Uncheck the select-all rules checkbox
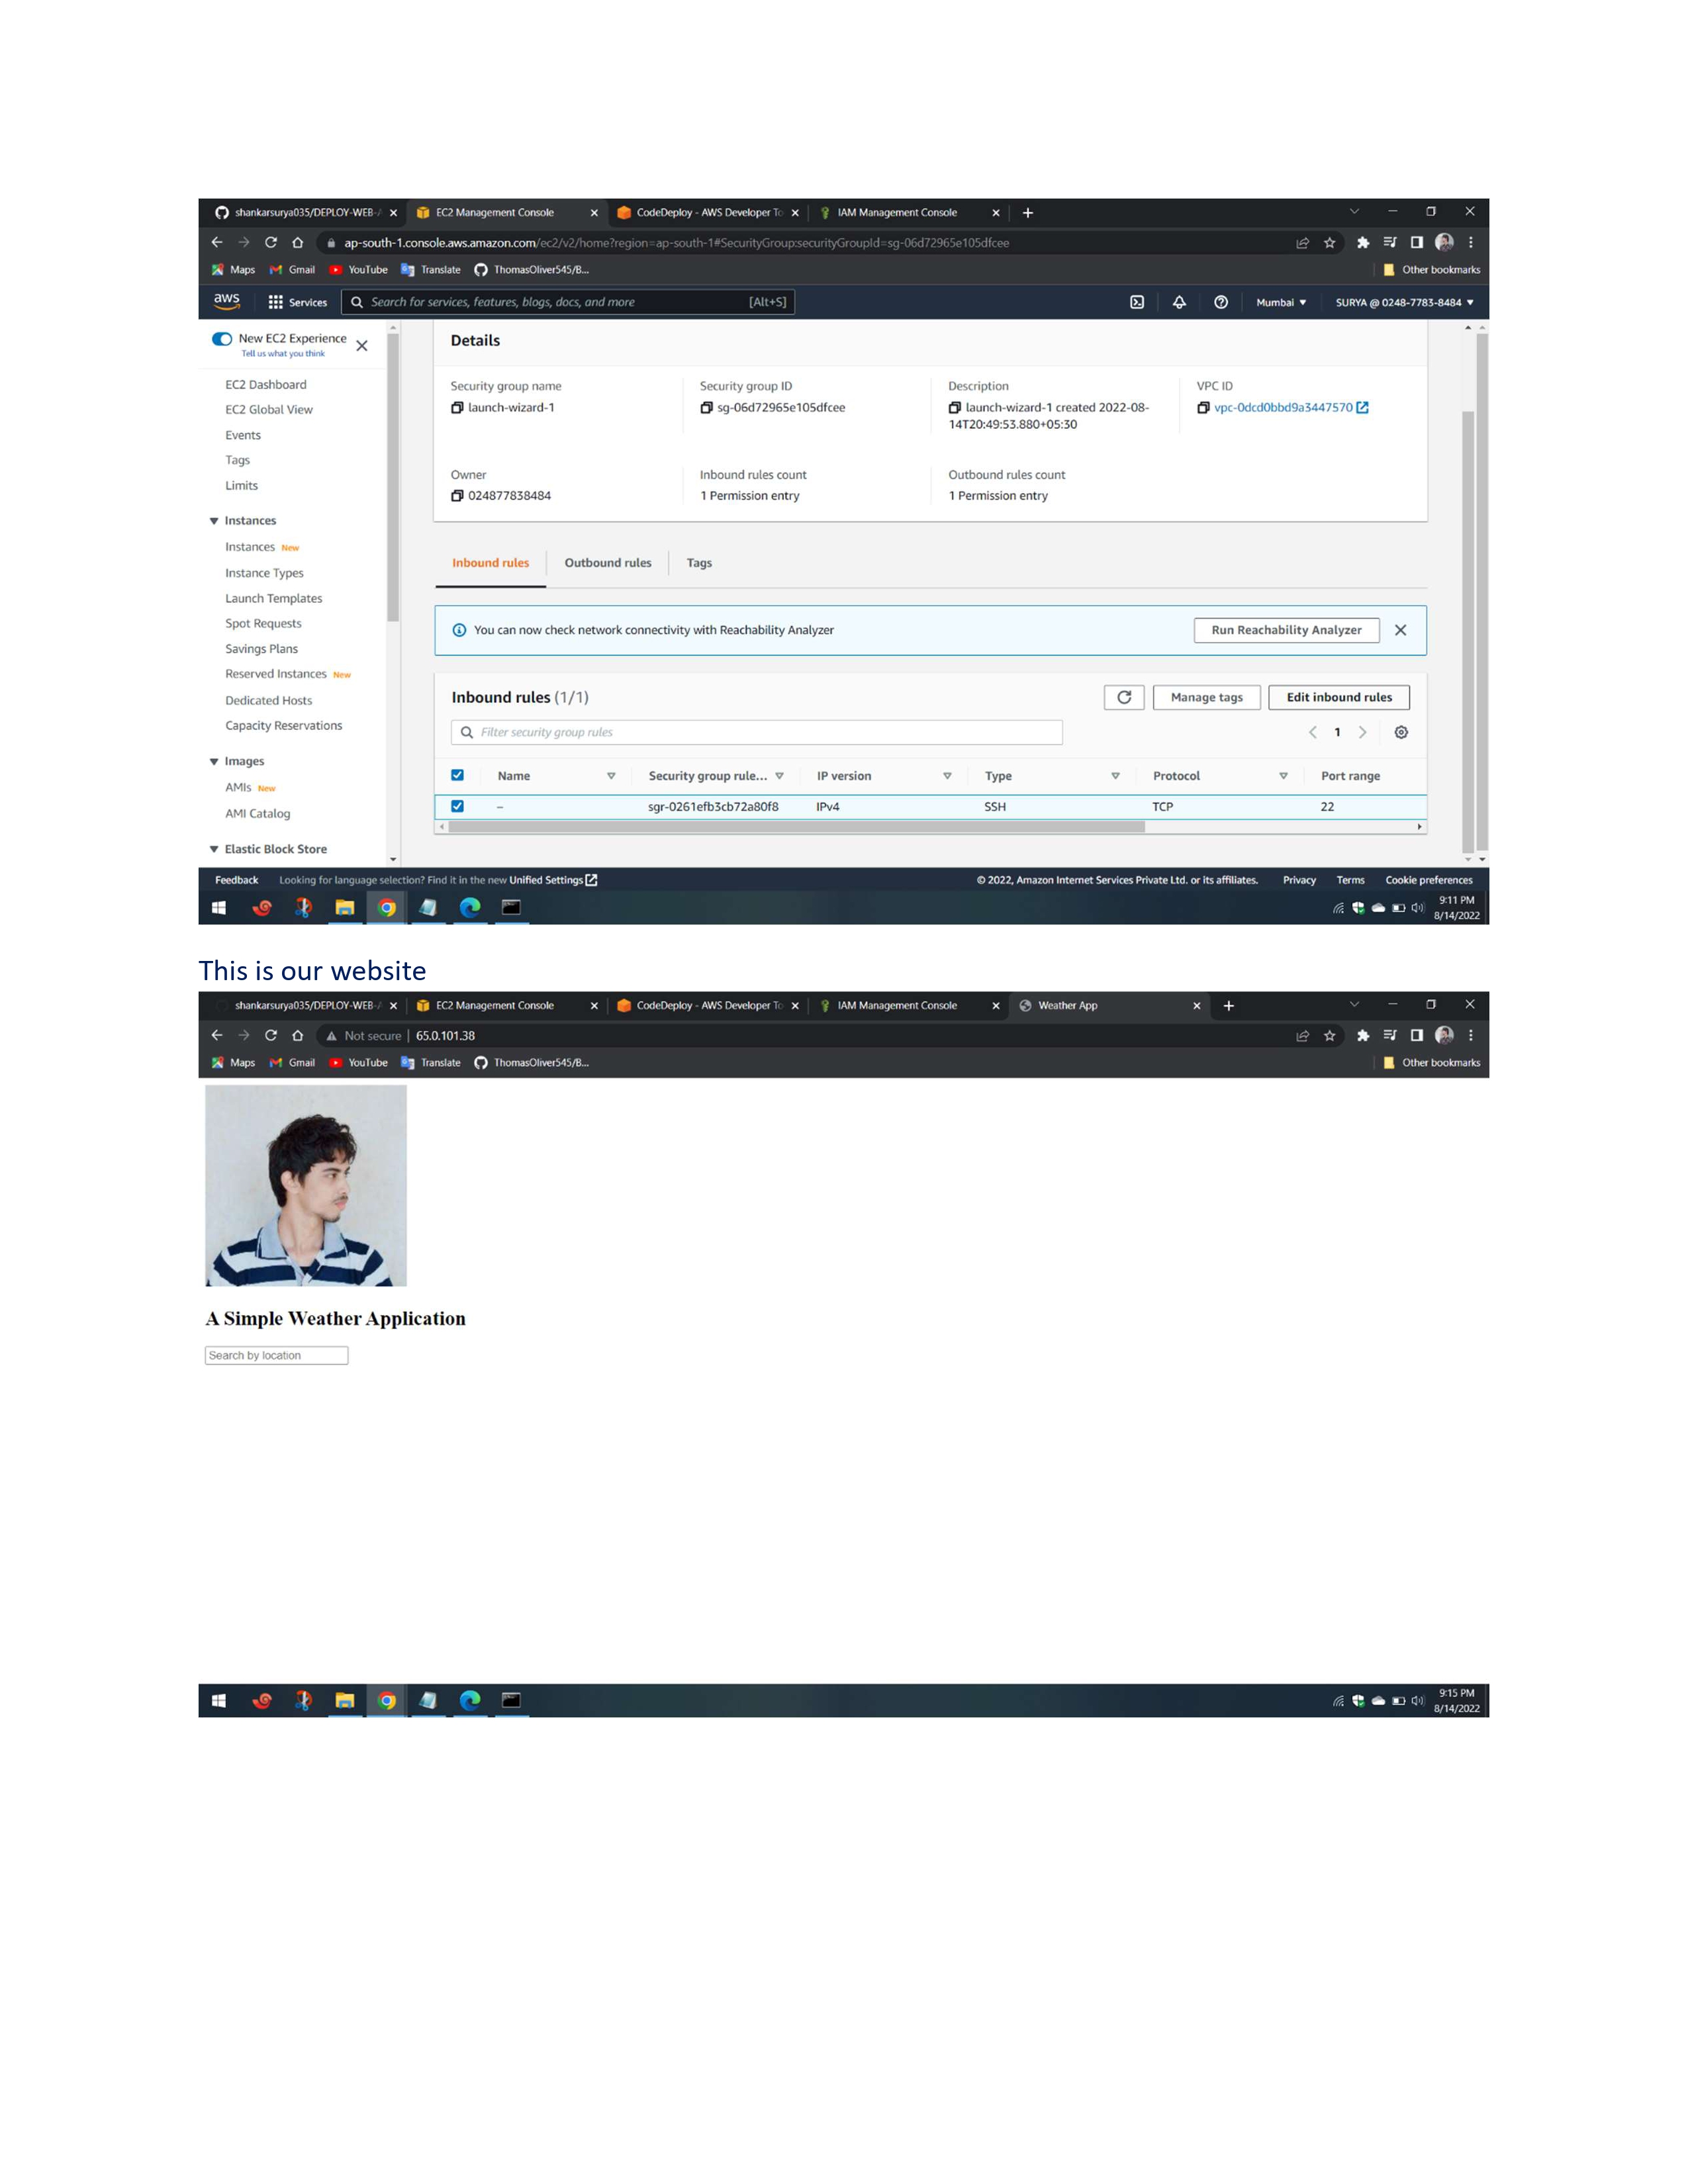 [458, 774]
